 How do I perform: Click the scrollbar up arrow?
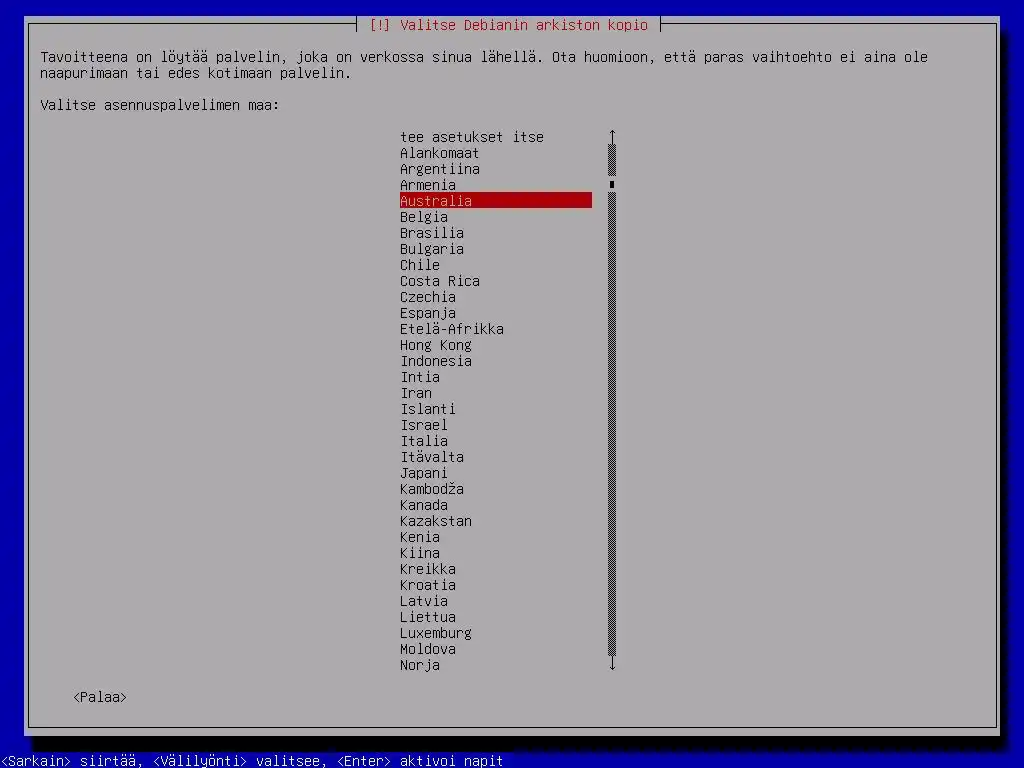point(612,136)
